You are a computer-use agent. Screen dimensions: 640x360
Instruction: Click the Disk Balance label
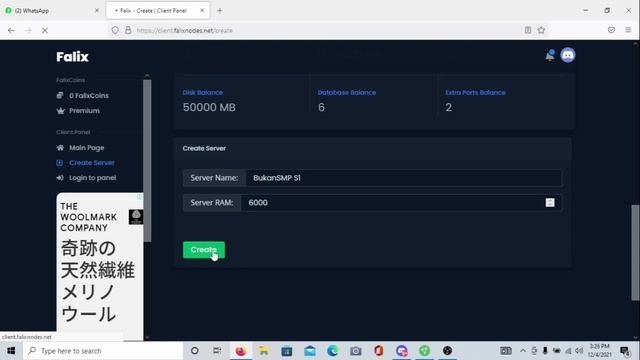[203, 93]
